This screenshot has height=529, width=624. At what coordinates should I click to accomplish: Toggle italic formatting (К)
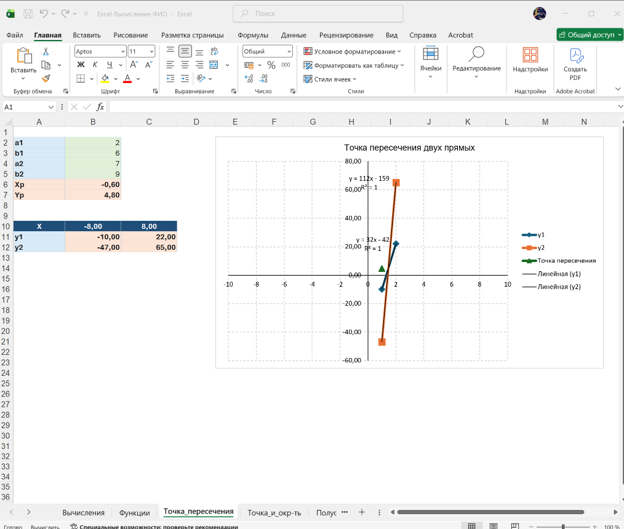(95, 65)
